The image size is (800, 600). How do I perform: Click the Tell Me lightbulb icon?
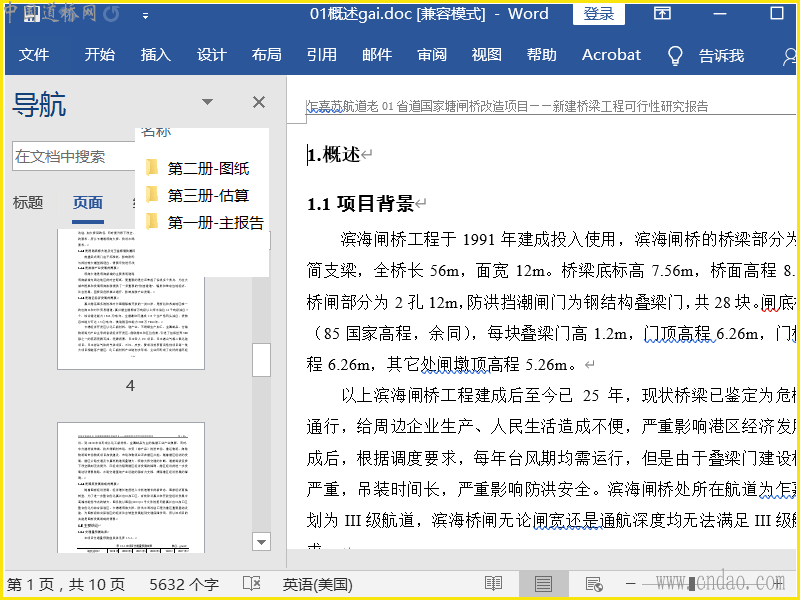tap(675, 55)
